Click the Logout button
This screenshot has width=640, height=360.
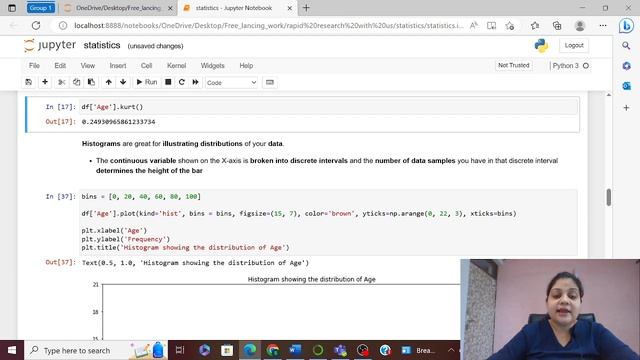coord(574,45)
